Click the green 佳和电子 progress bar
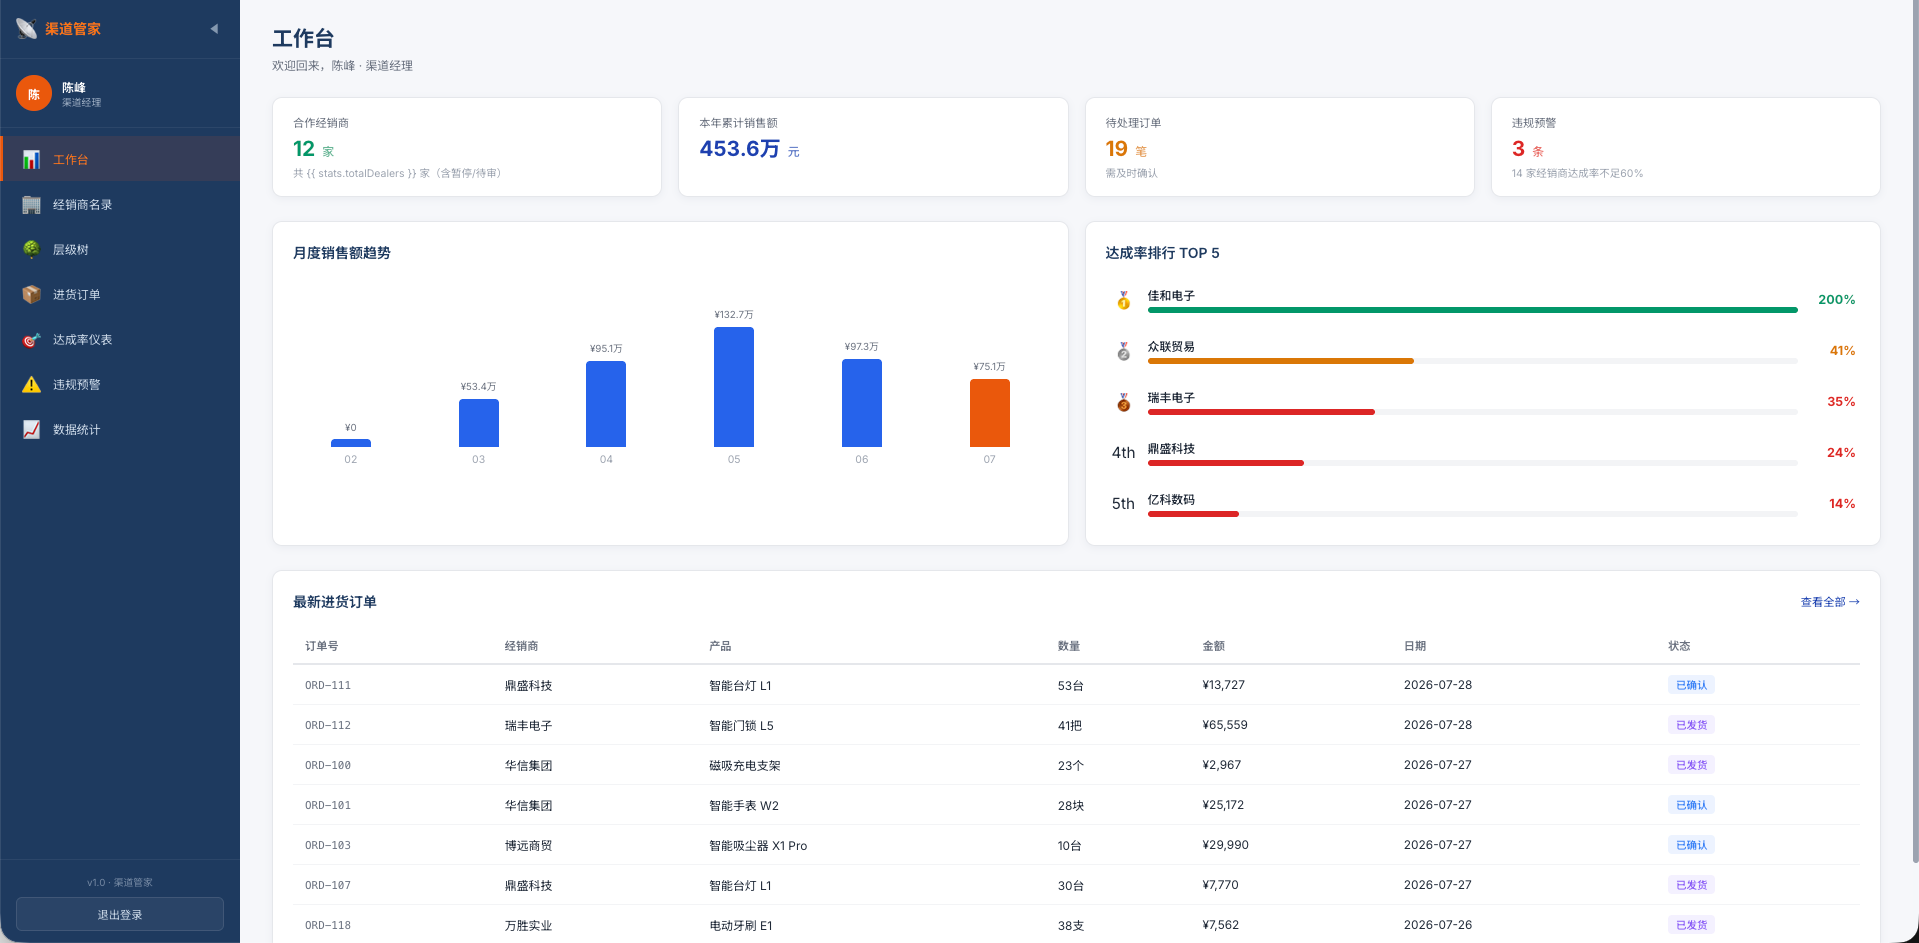The width and height of the screenshot is (1919, 943). pyautogui.click(x=1472, y=310)
